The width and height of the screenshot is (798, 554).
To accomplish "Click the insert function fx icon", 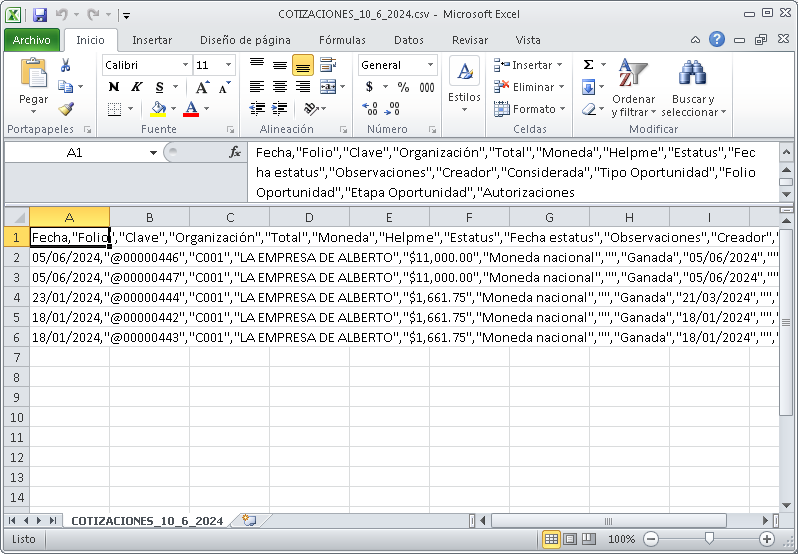I will tap(235, 153).
